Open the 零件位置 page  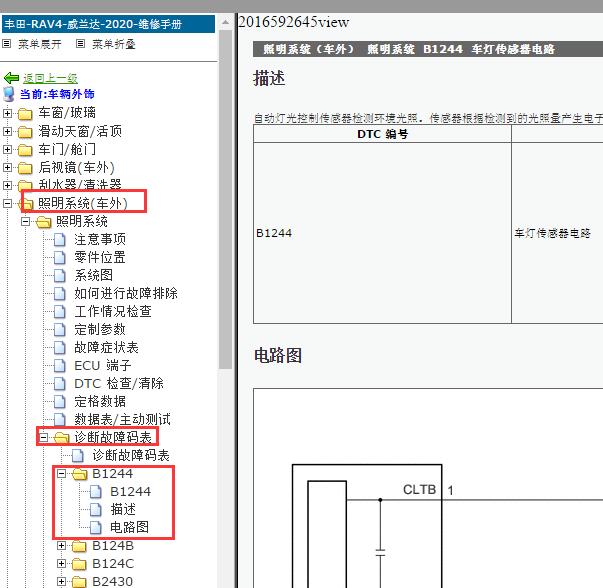100,258
